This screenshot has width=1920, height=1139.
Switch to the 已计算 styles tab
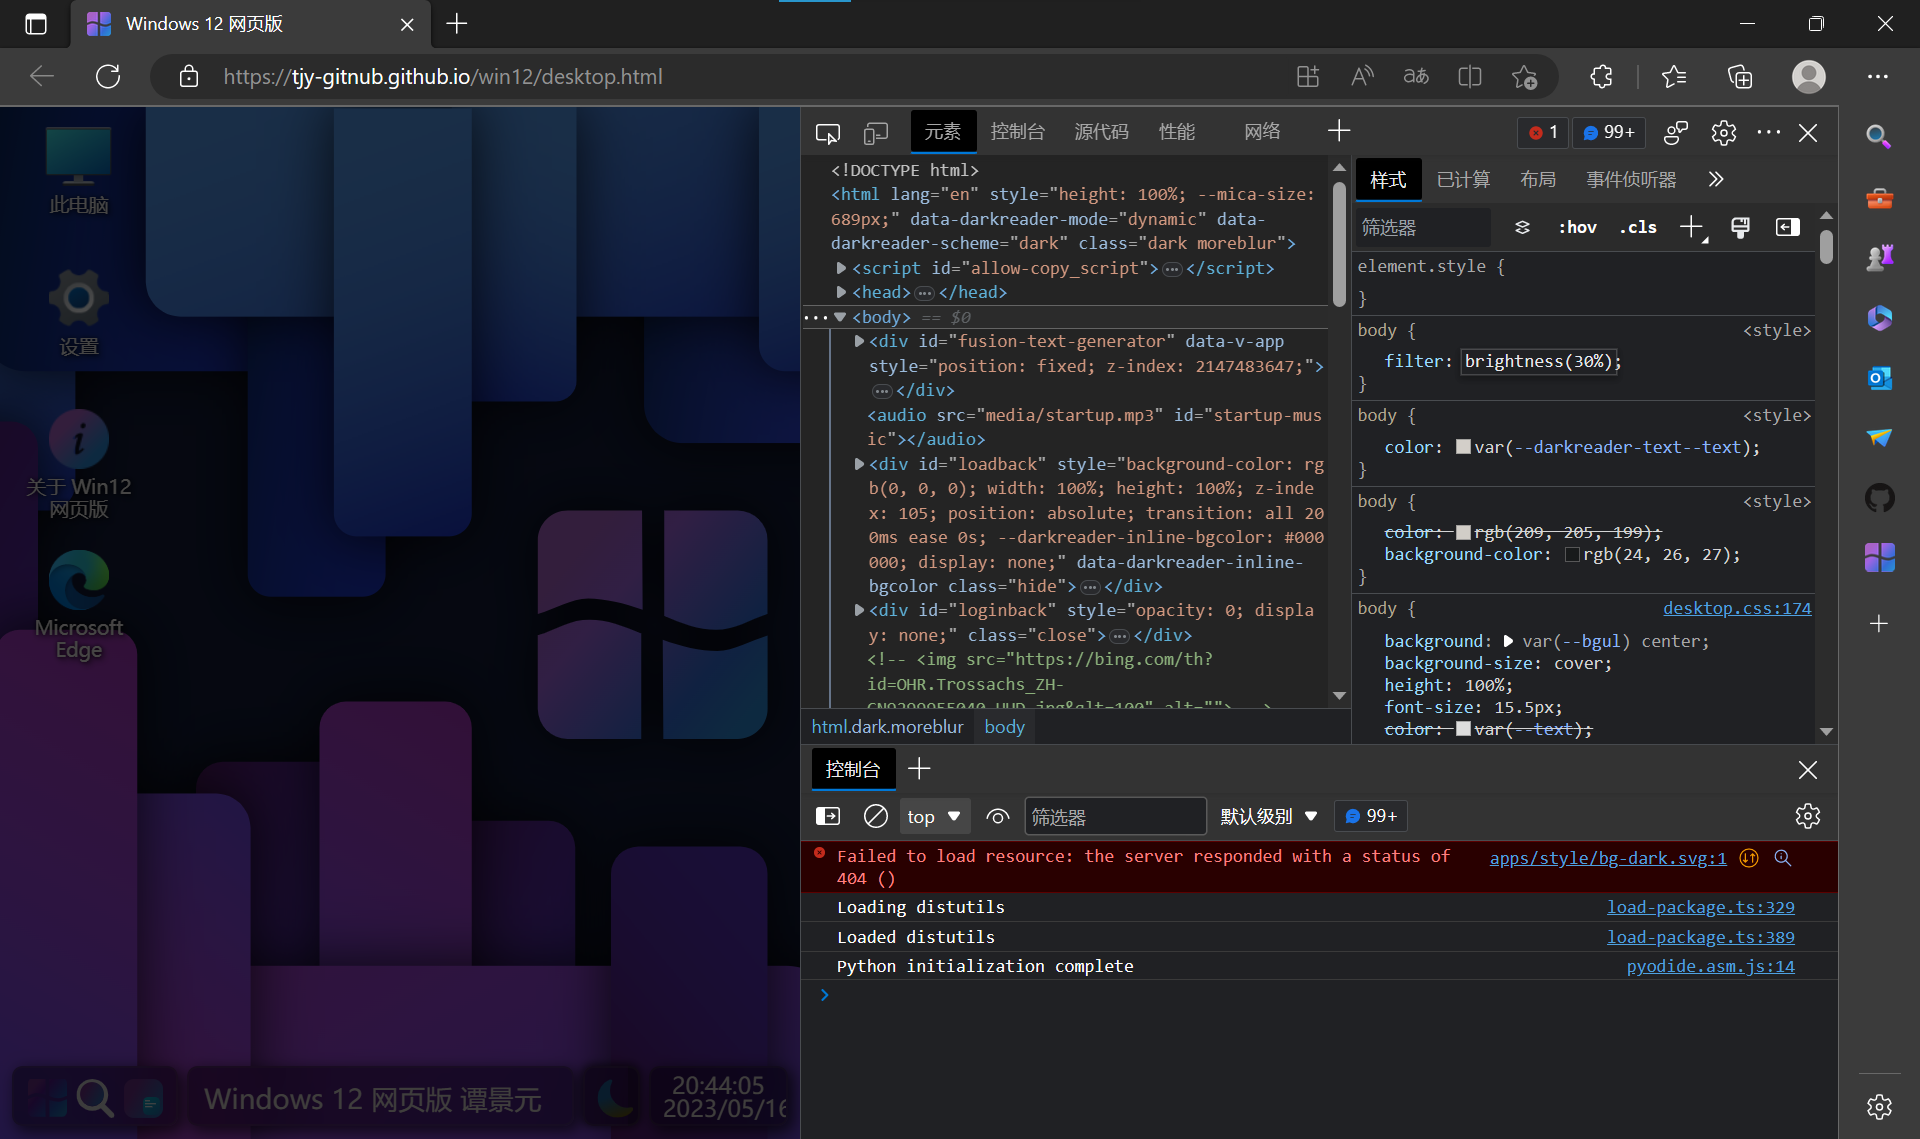point(1463,179)
